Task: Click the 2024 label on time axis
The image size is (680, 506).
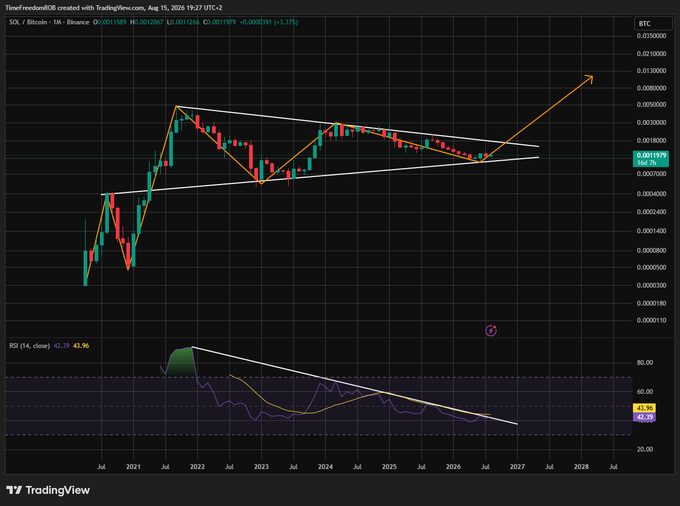Action: pos(325,467)
